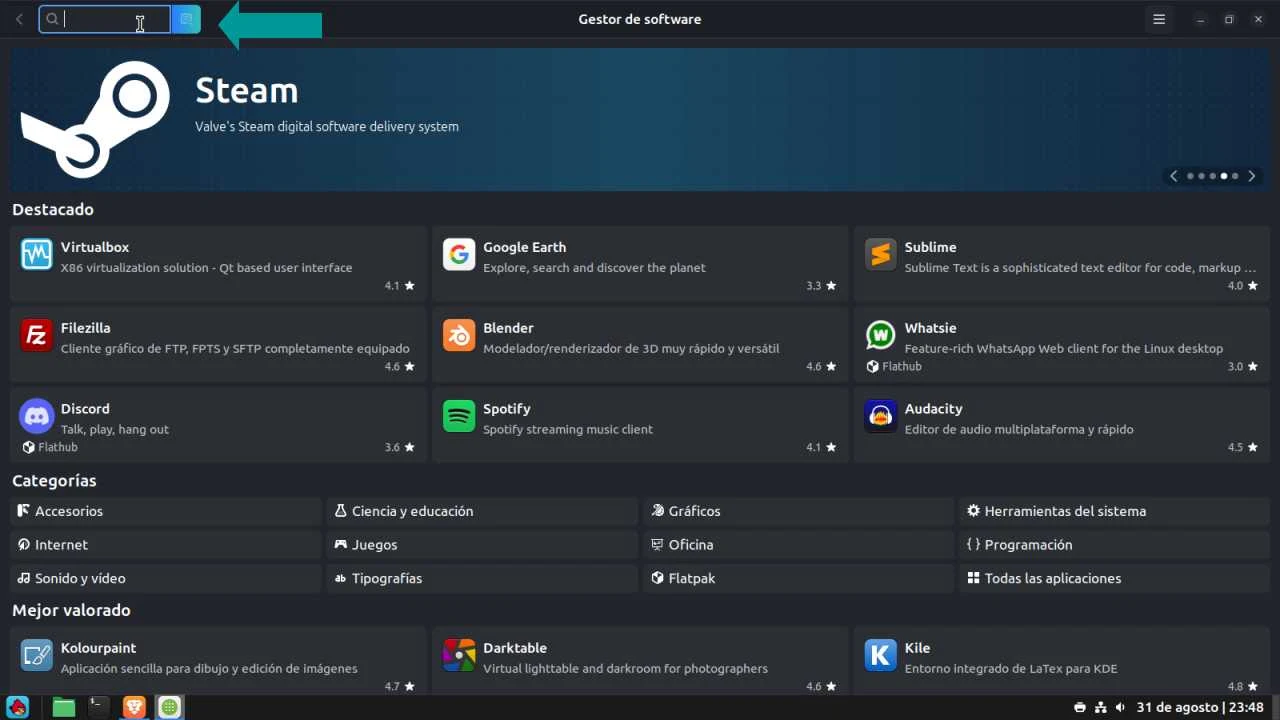Screen dimensions: 1280x720
Task: Open the Flatpak category
Action: tap(798, 578)
